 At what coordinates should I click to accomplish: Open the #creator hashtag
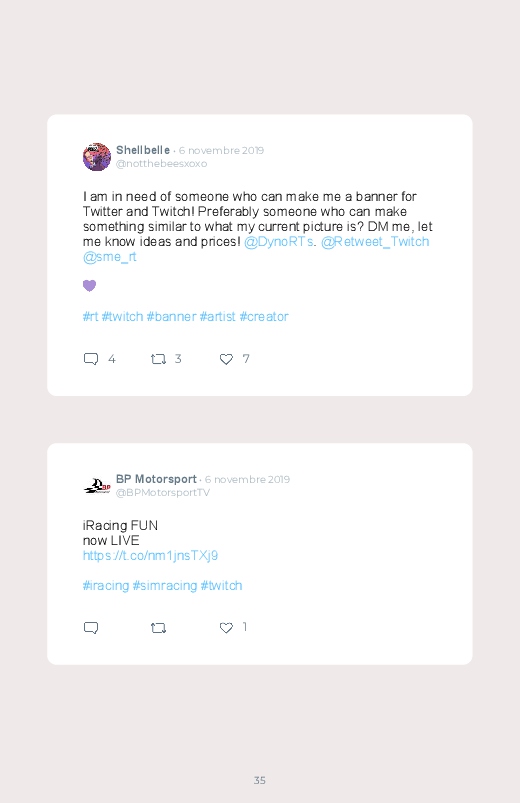point(264,316)
